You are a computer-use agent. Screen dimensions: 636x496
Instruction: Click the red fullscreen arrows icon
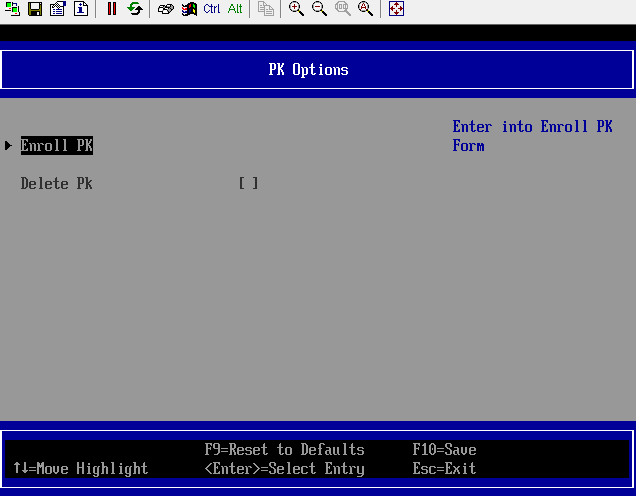(x=397, y=9)
